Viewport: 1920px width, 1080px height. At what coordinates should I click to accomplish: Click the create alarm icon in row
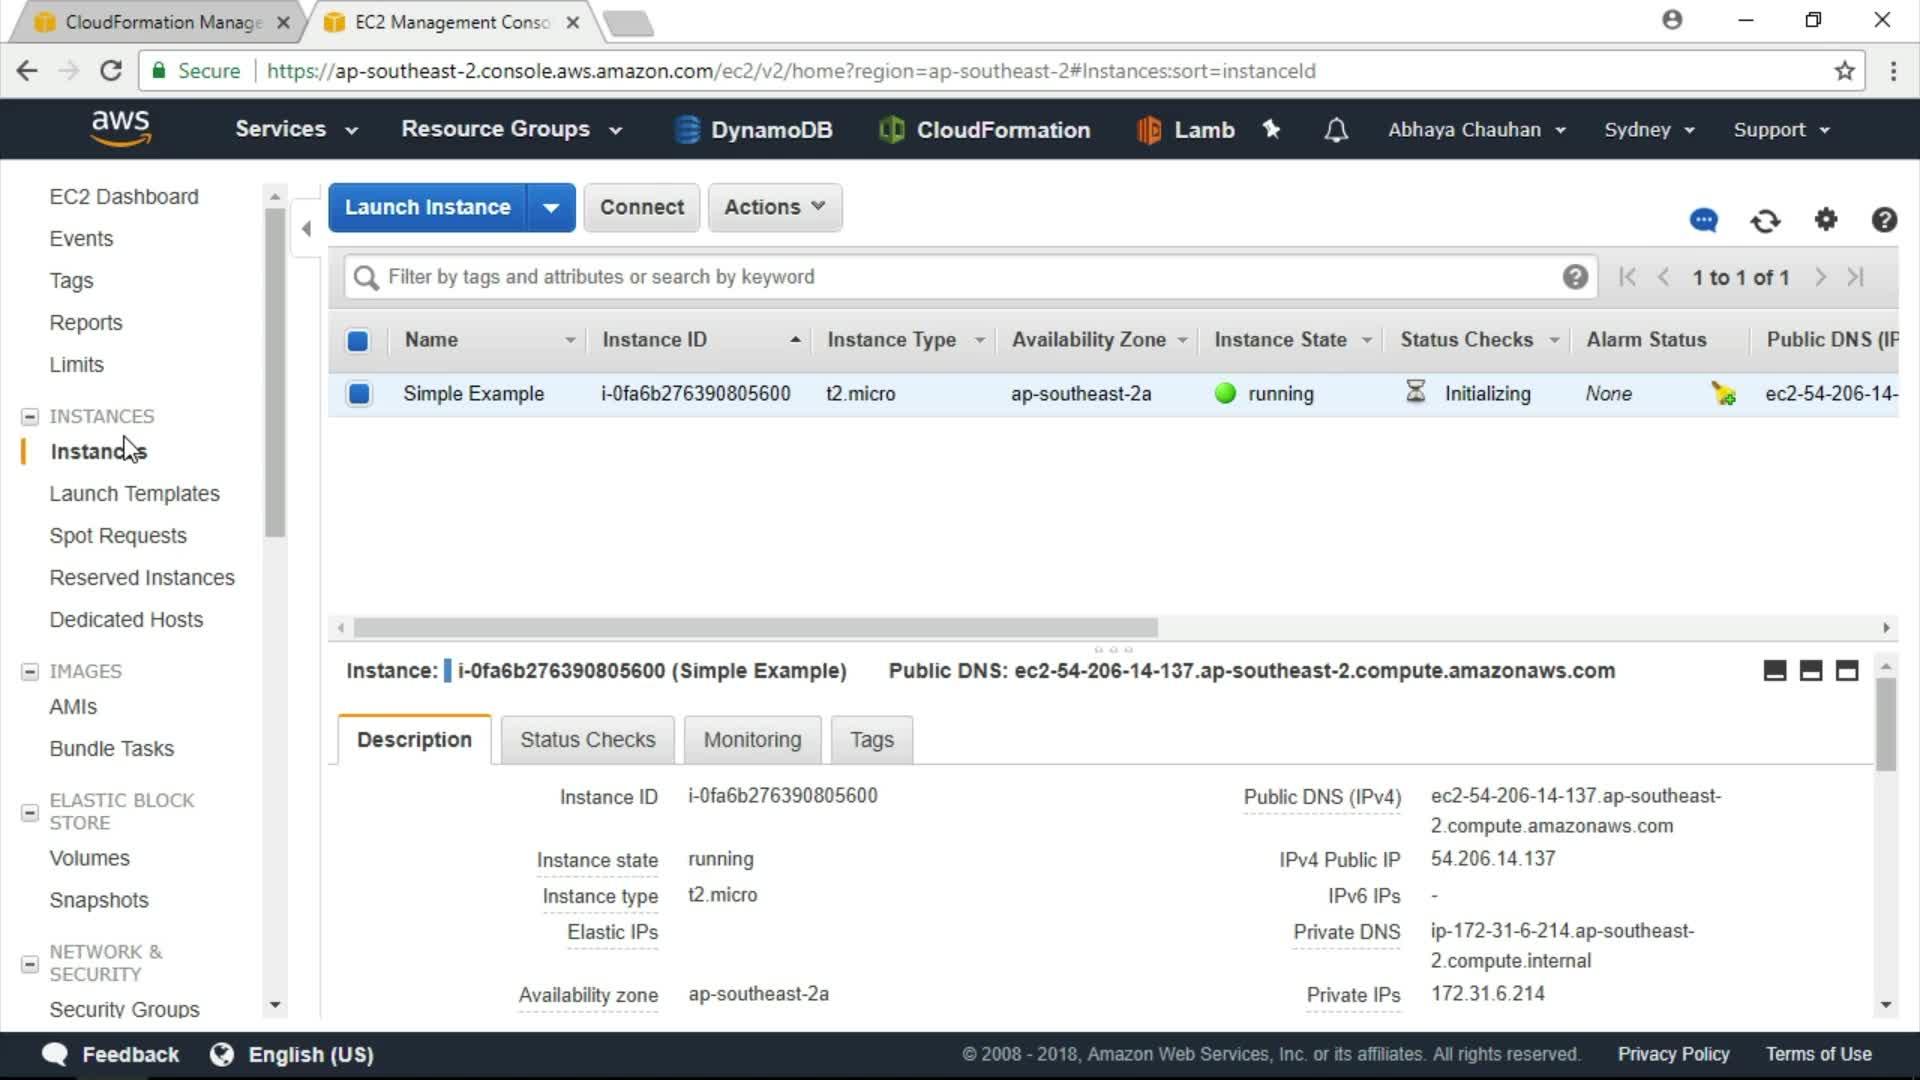(x=1723, y=394)
